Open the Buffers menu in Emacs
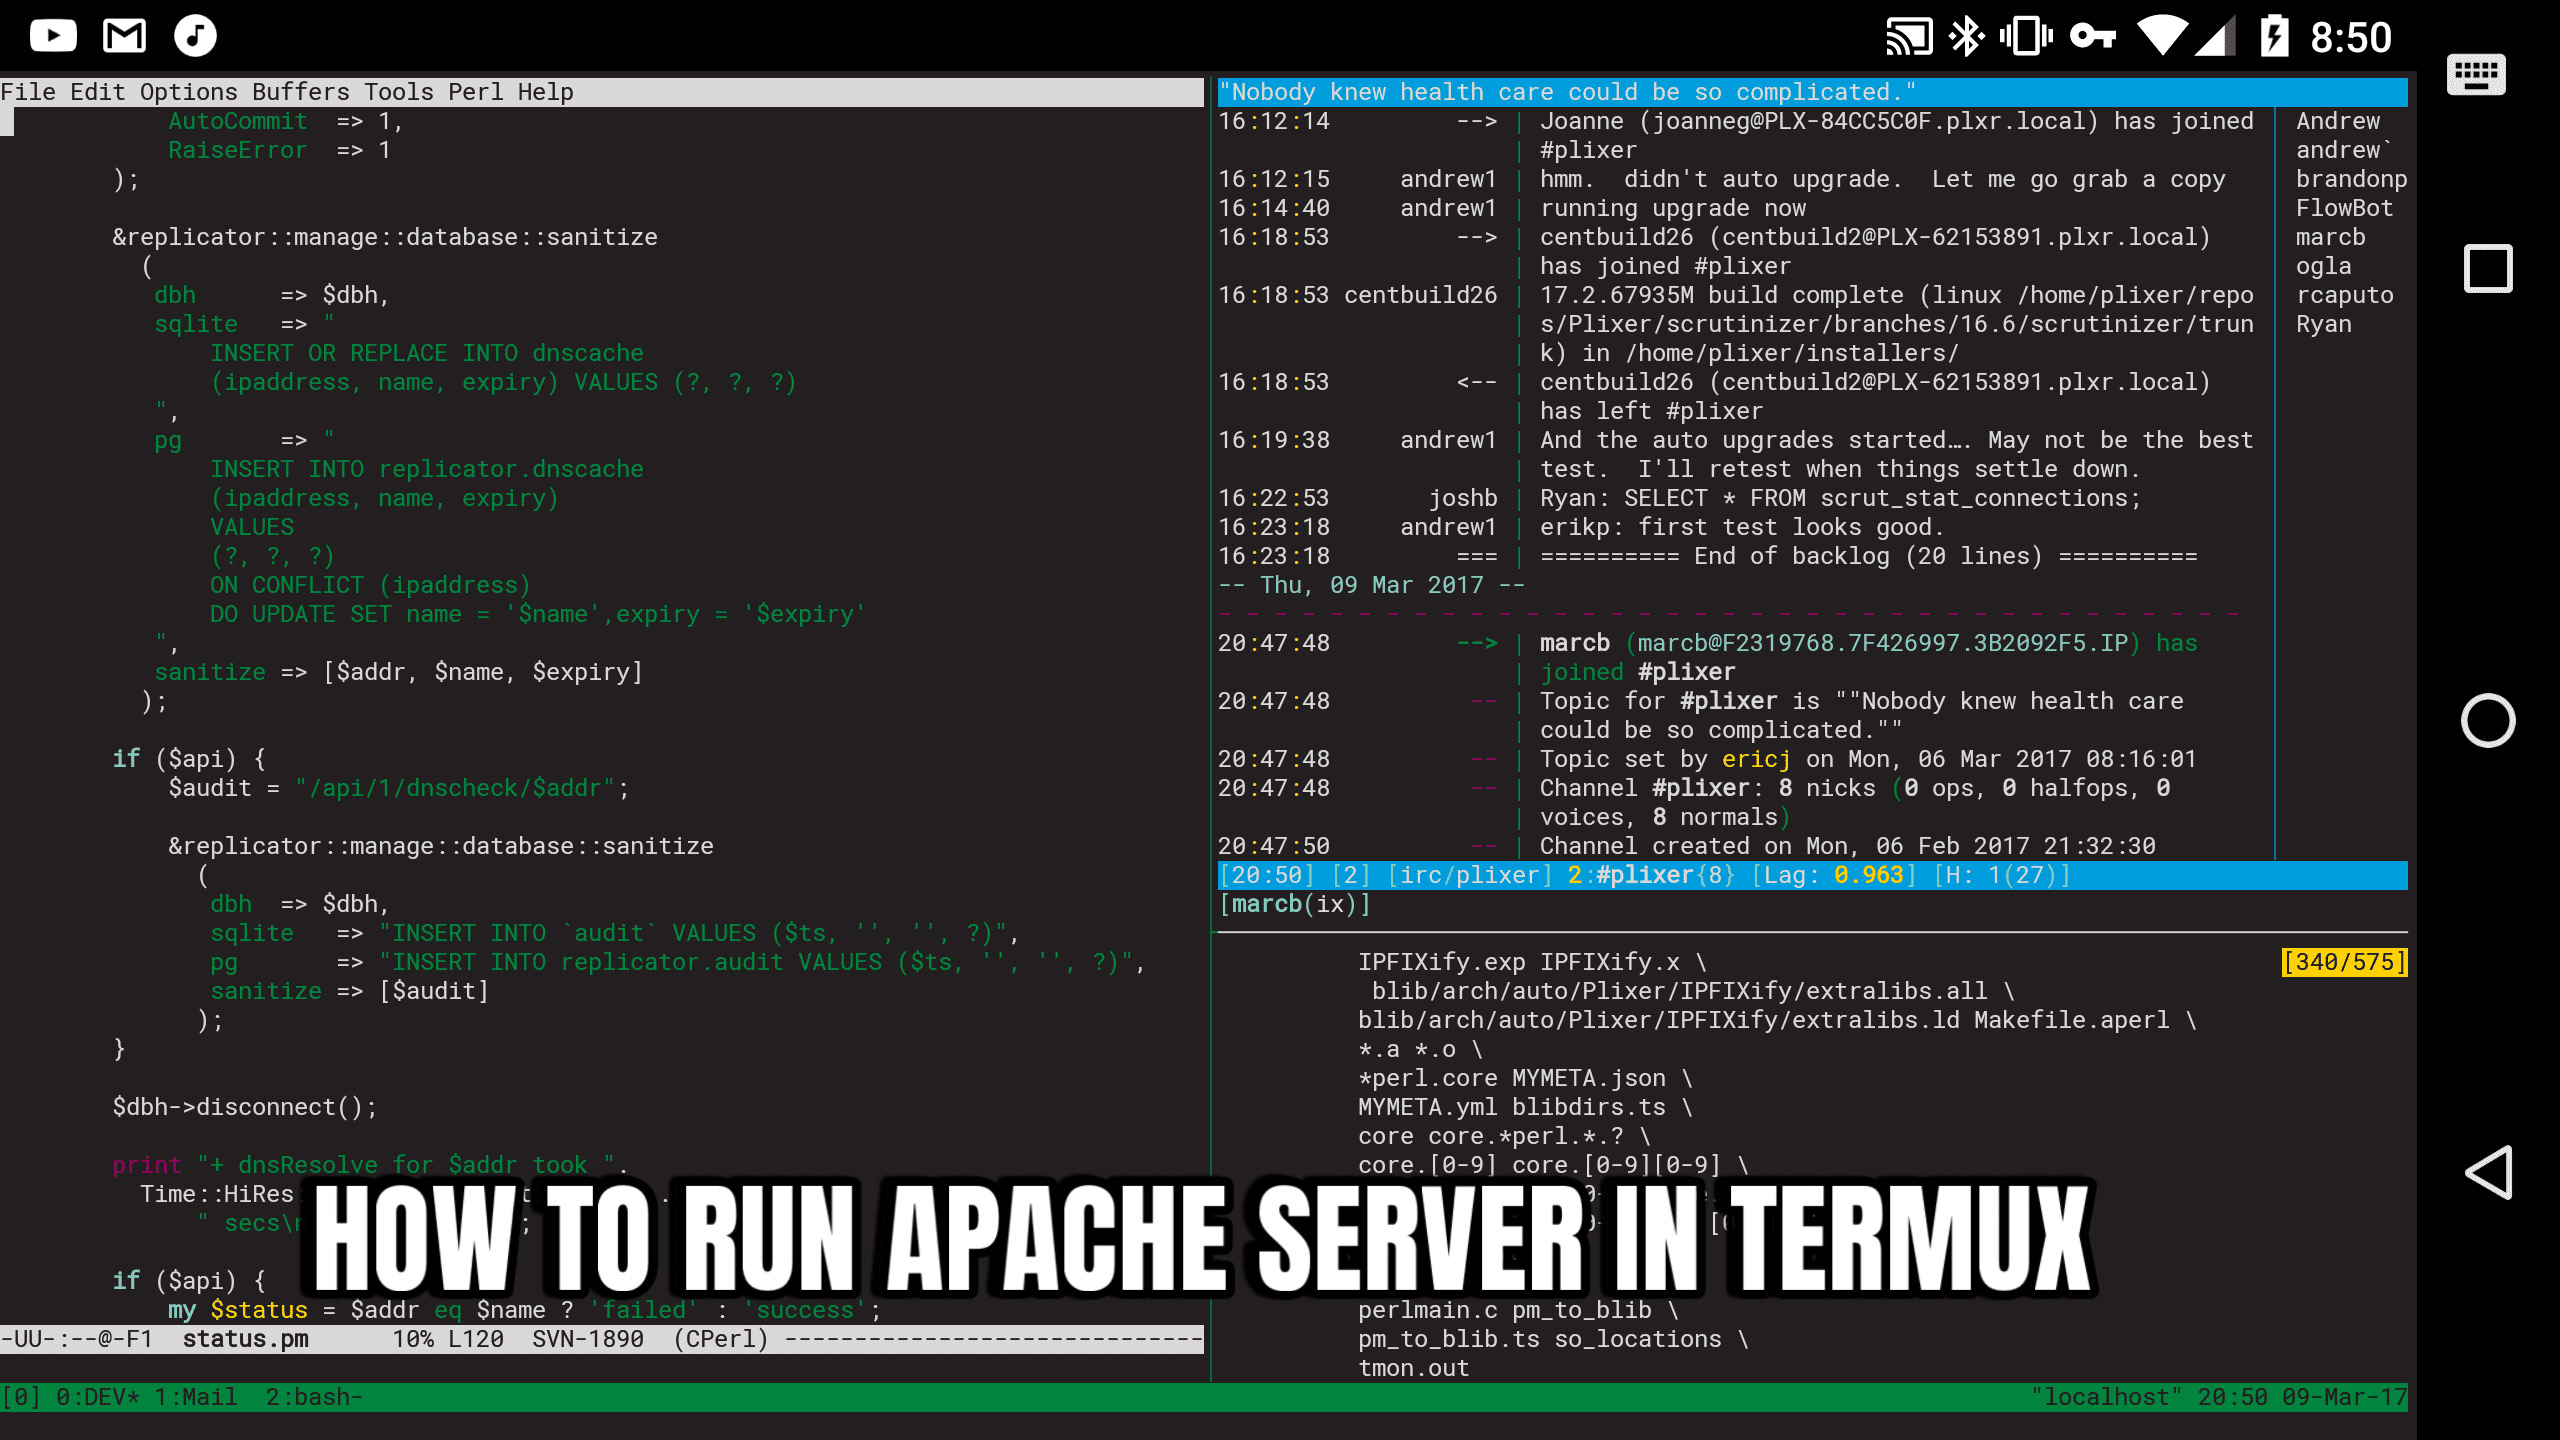 pos(301,92)
